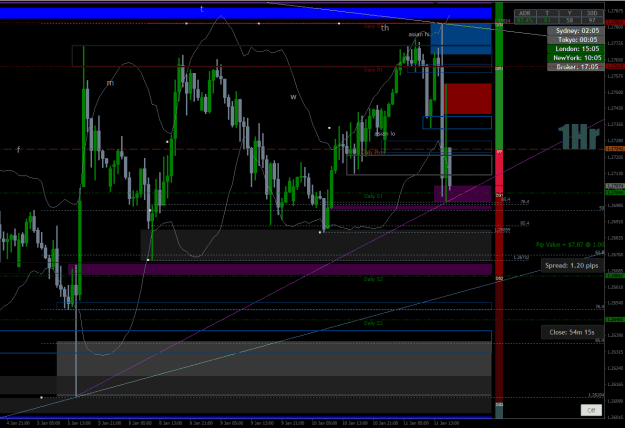
Task: Select the asian hi text label
Action: [x=419, y=34]
